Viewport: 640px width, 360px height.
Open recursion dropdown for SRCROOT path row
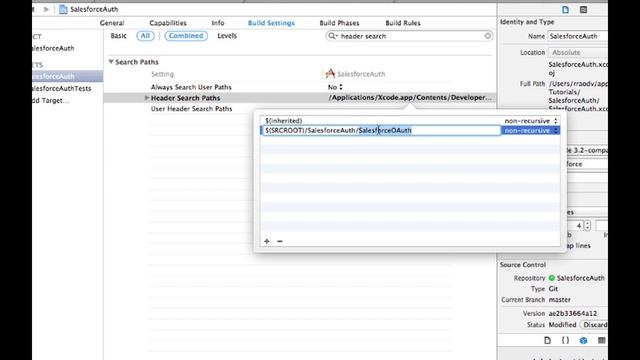(x=531, y=131)
